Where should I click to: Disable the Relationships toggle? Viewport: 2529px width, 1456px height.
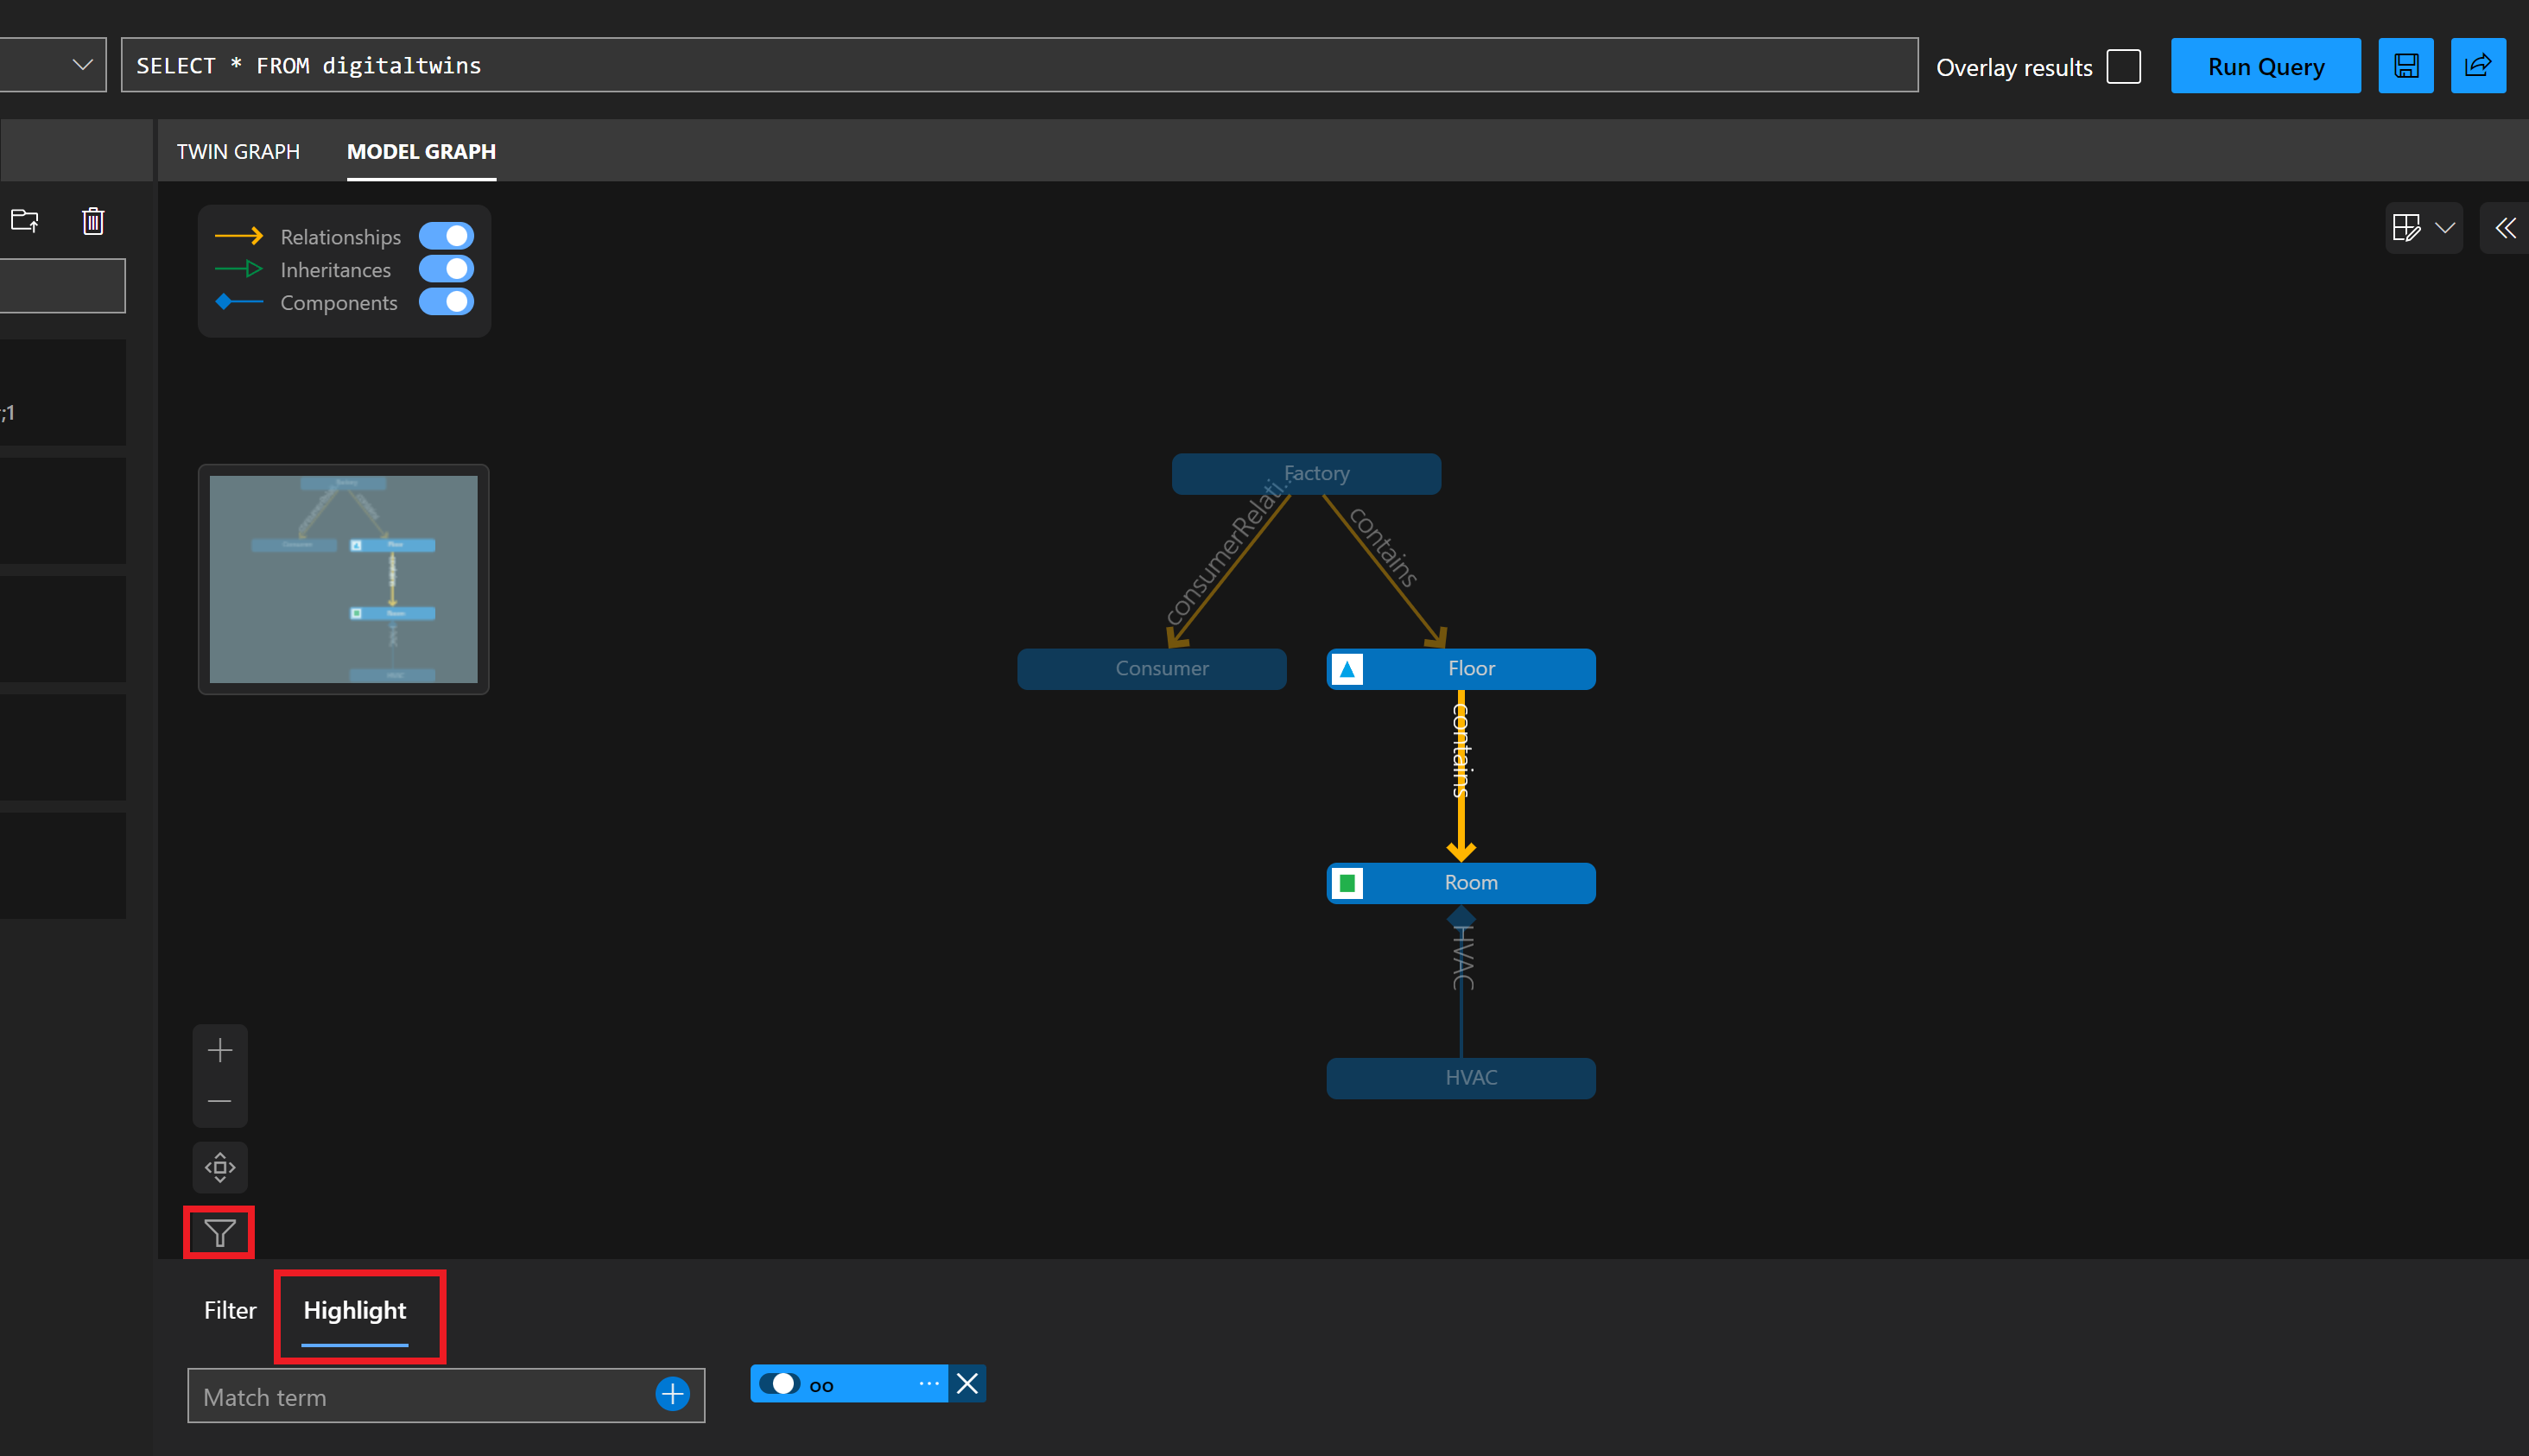click(447, 235)
